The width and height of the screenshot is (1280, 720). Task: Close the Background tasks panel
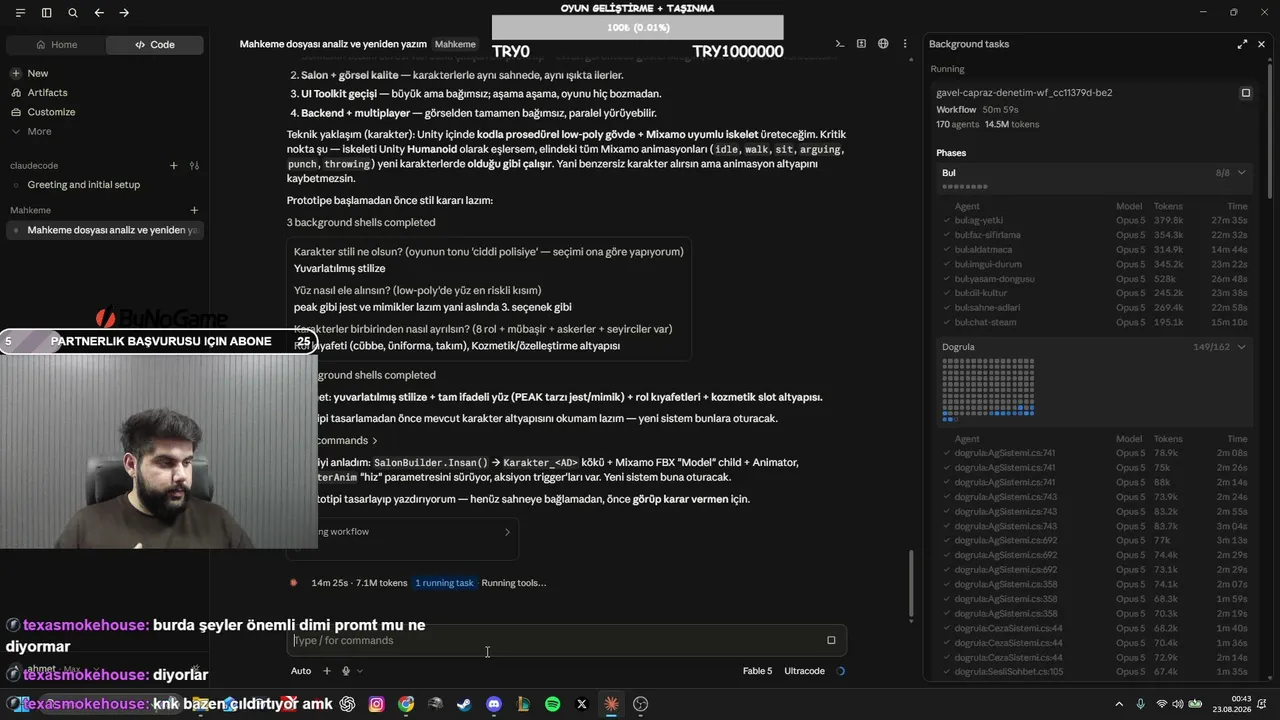coord(1261,44)
